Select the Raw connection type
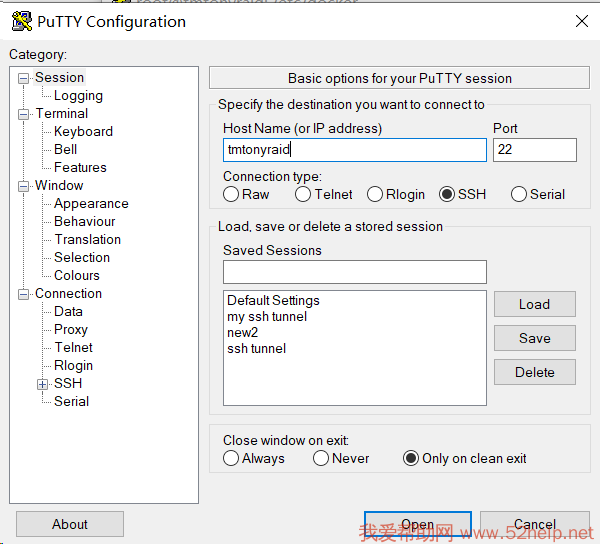 click(232, 195)
